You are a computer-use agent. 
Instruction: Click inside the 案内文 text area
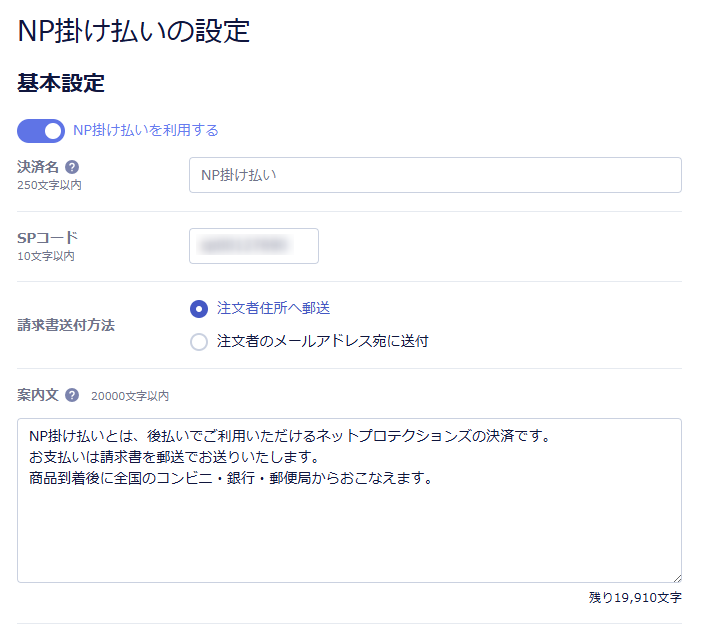click(x=349, y=500)
